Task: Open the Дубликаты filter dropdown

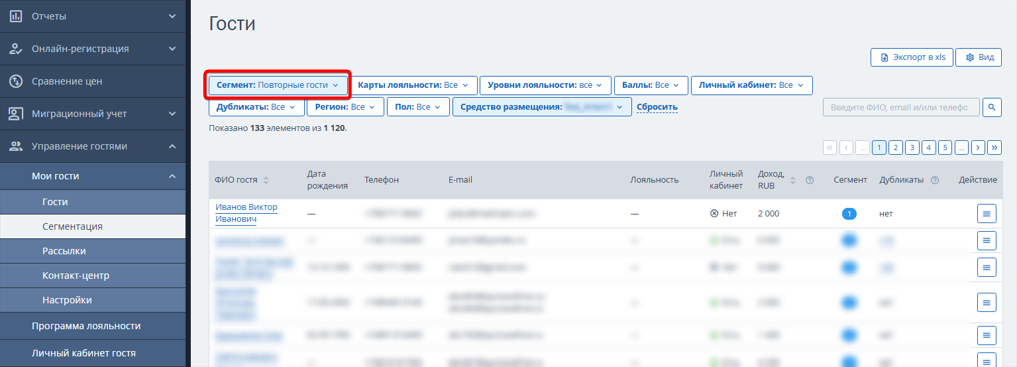Action: click(x=256, y=107)
